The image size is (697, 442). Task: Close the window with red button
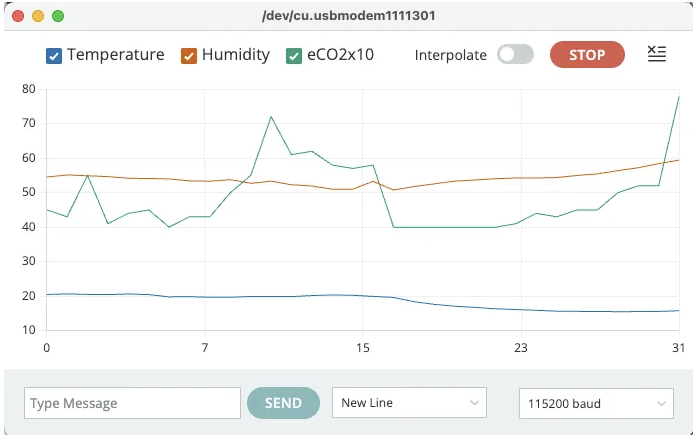tap(18, 16)
